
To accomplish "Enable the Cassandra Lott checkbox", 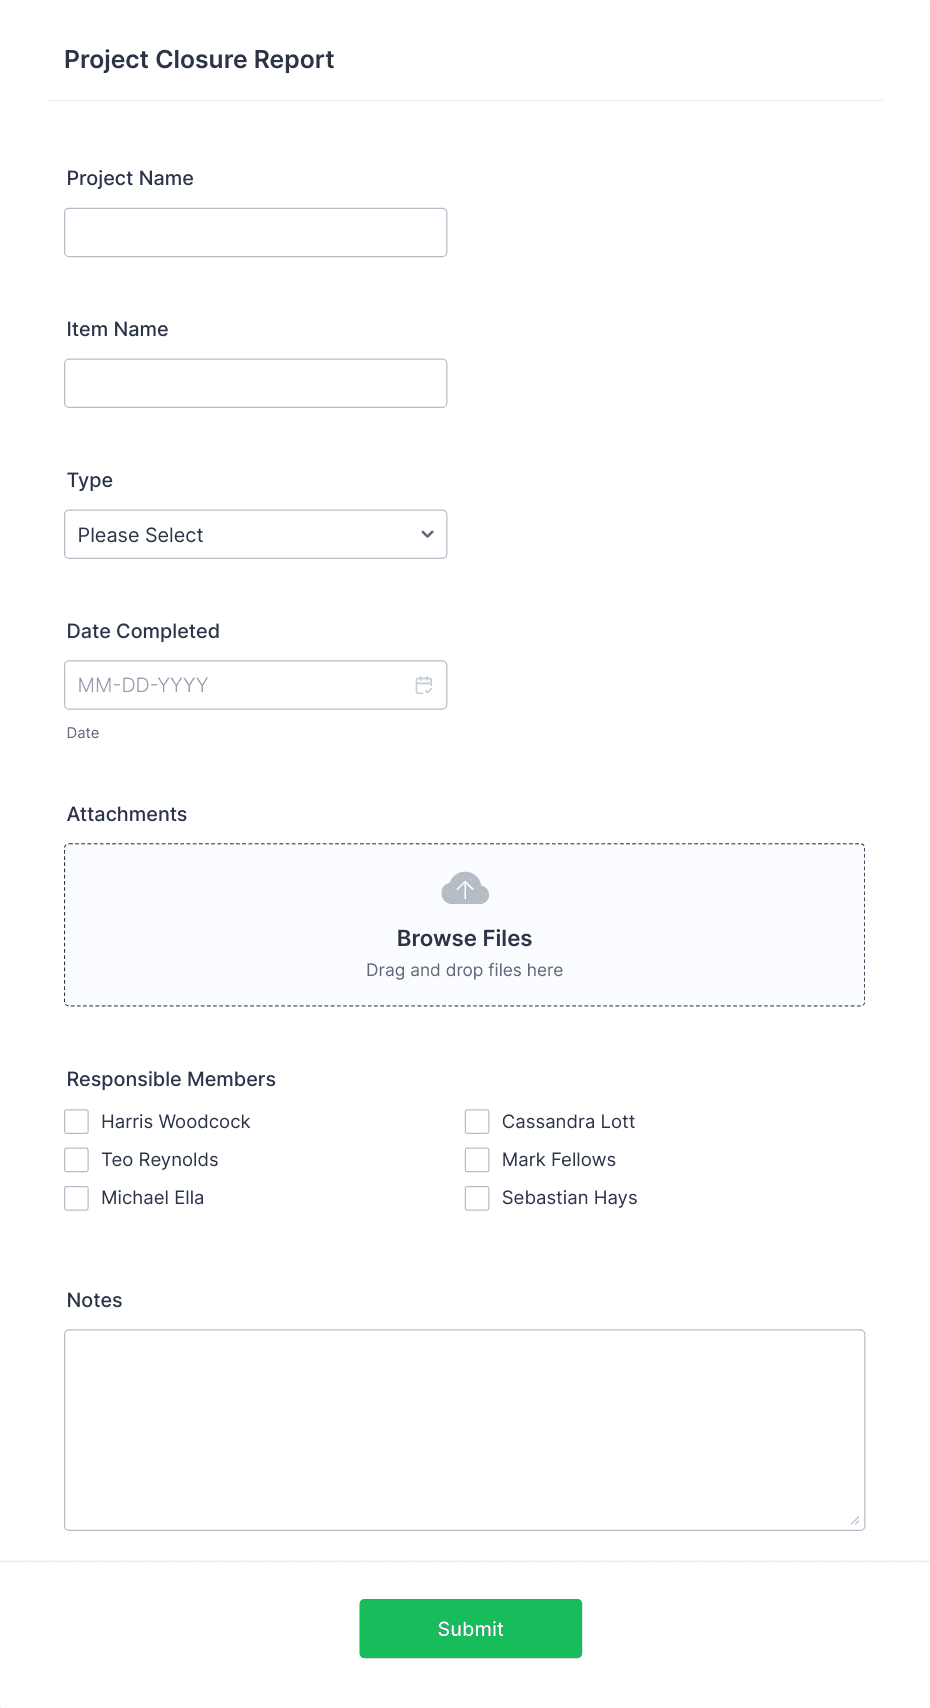I will (477, 1121).
